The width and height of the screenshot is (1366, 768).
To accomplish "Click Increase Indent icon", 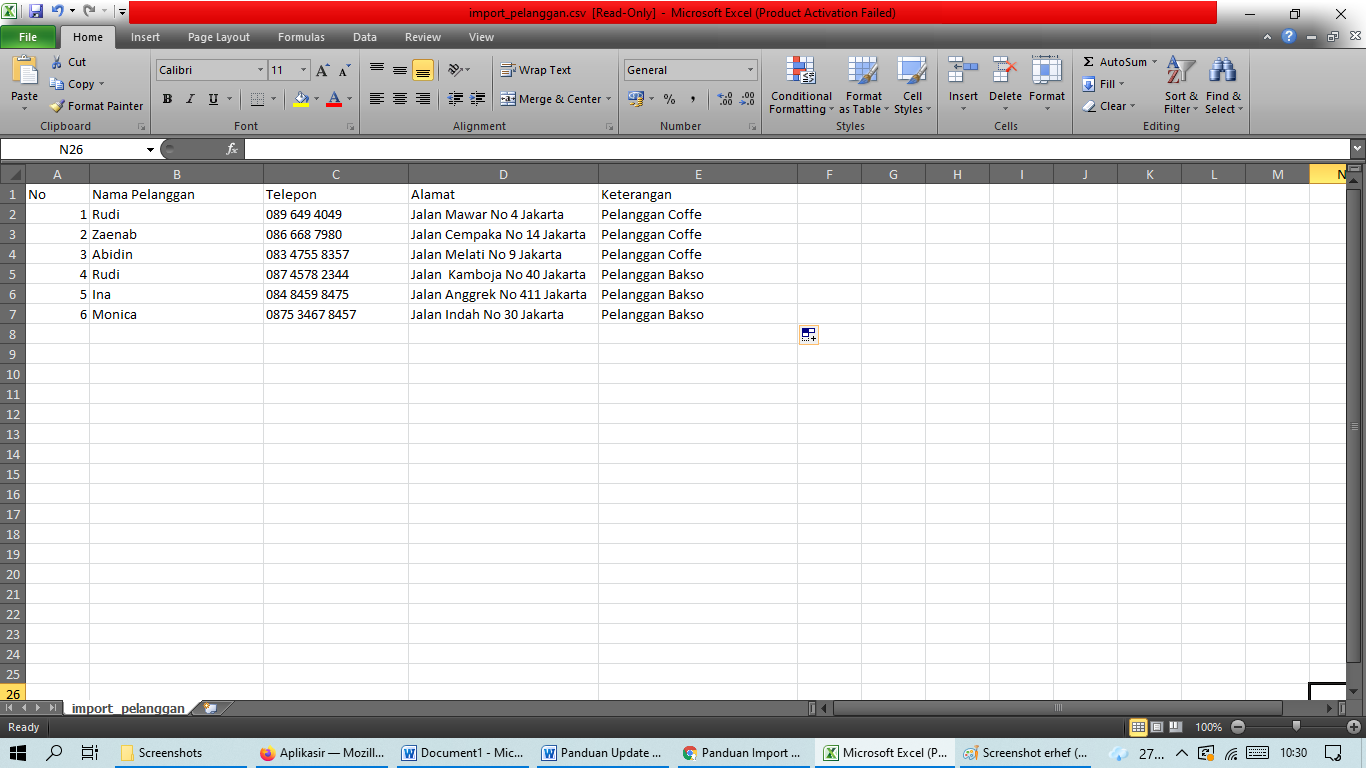I will 478,99.
